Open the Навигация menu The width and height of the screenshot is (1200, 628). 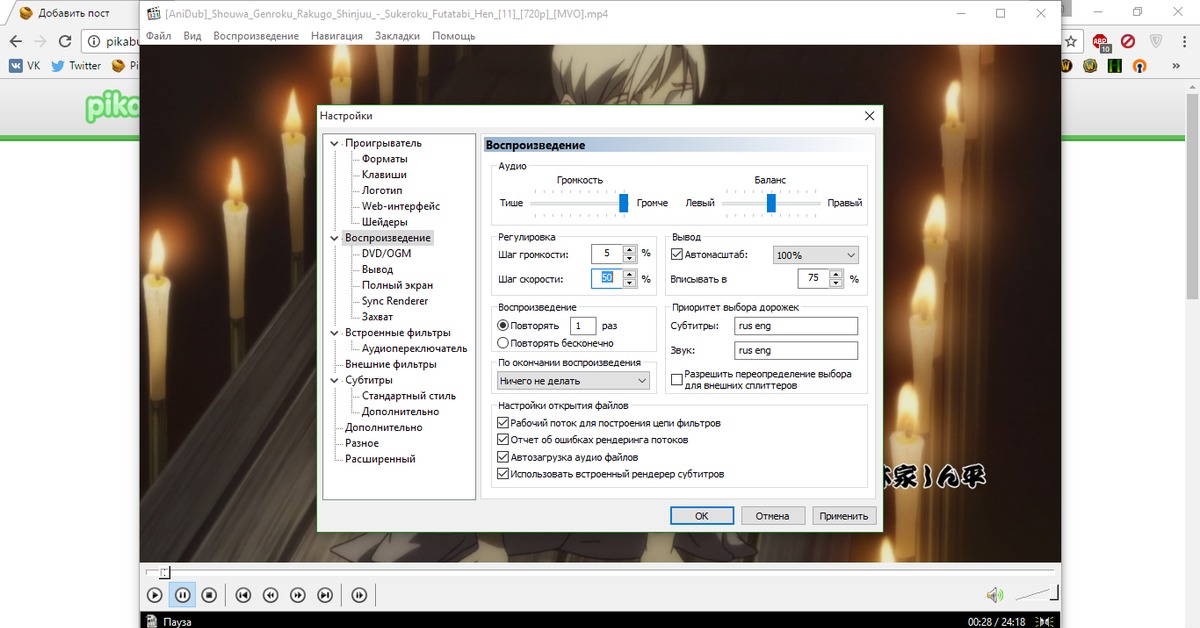(337, 36)
